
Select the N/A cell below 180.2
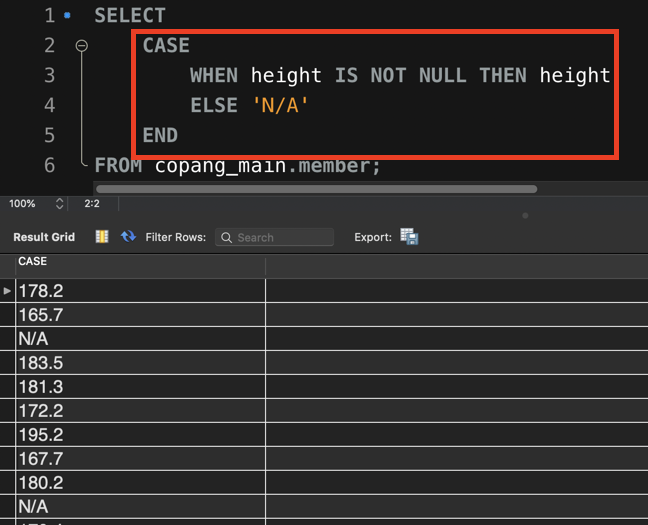pyautogui.click(x=141, y=507)
